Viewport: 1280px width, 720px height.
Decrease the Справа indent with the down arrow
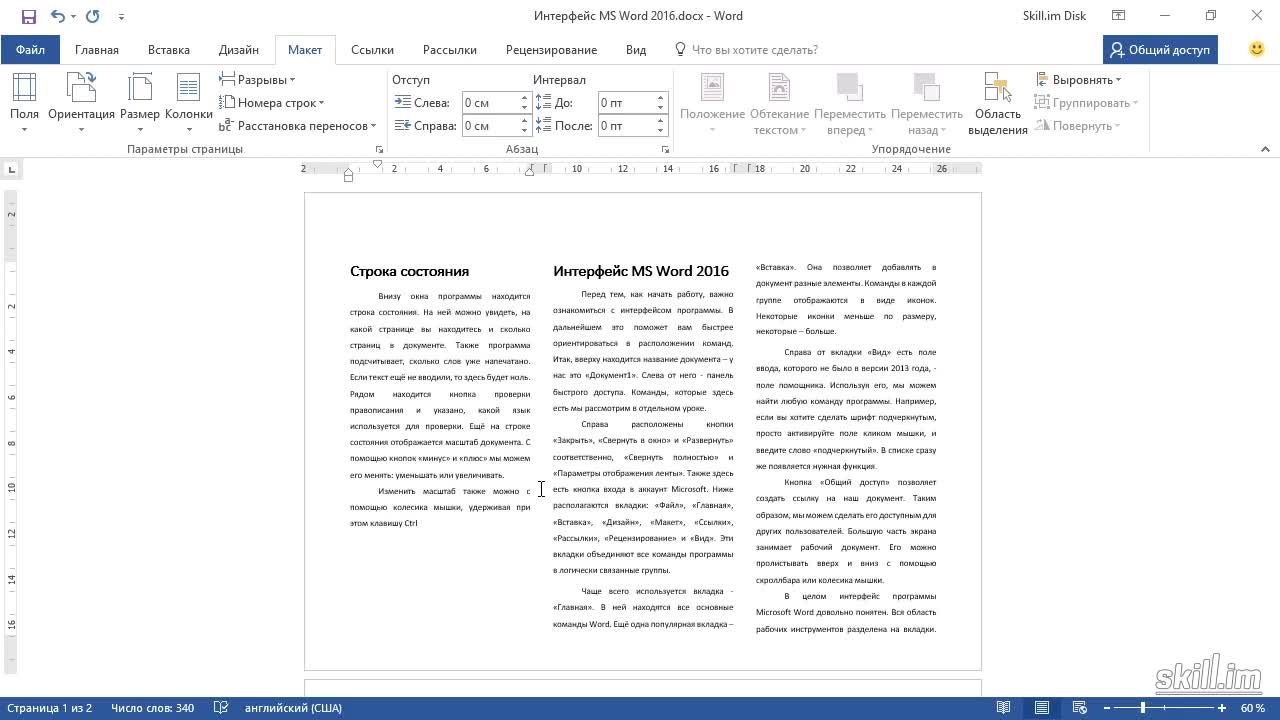click(x=524, y=131)
